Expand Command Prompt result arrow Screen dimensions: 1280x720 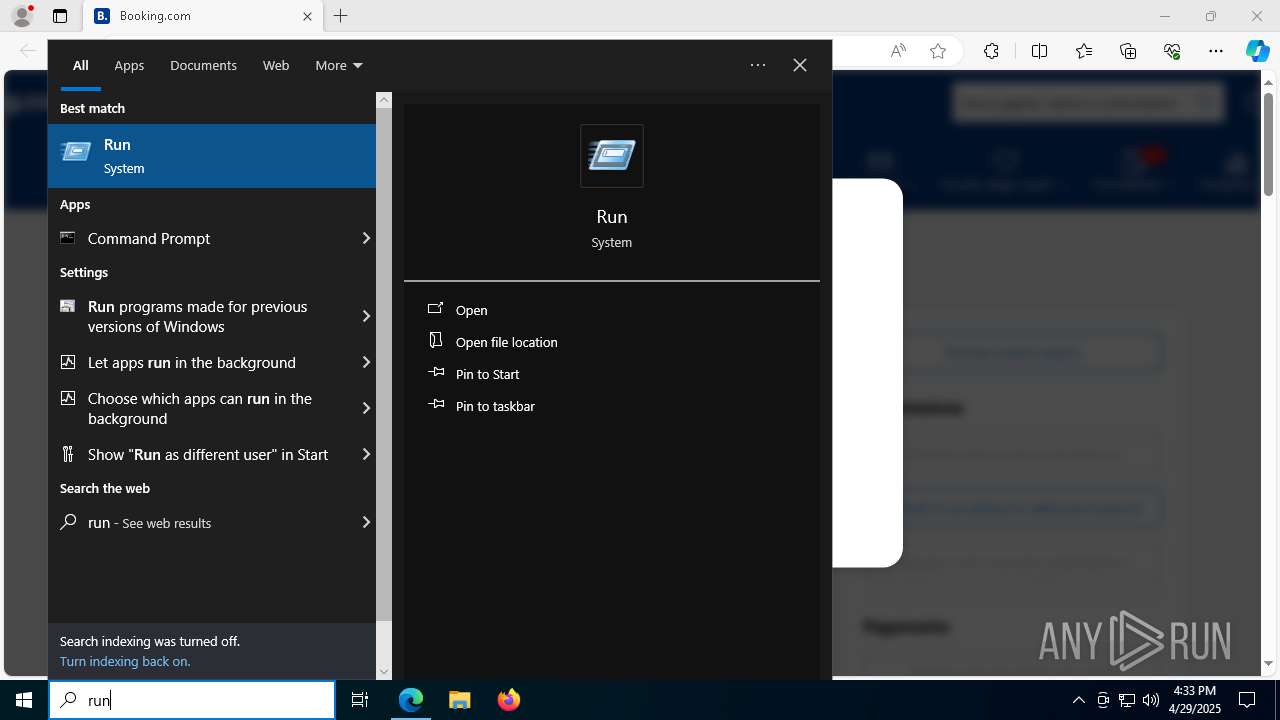point(366,238)
